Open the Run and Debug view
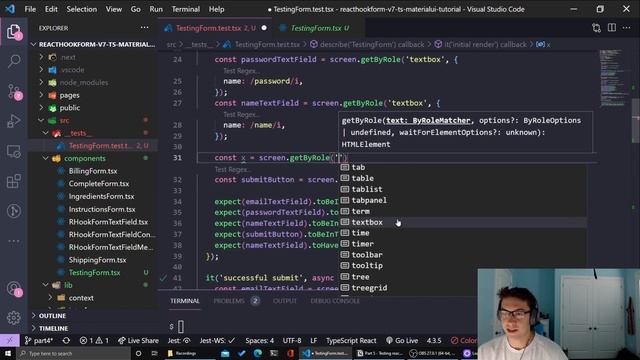The image size is (640, 360). click(14, 121)
